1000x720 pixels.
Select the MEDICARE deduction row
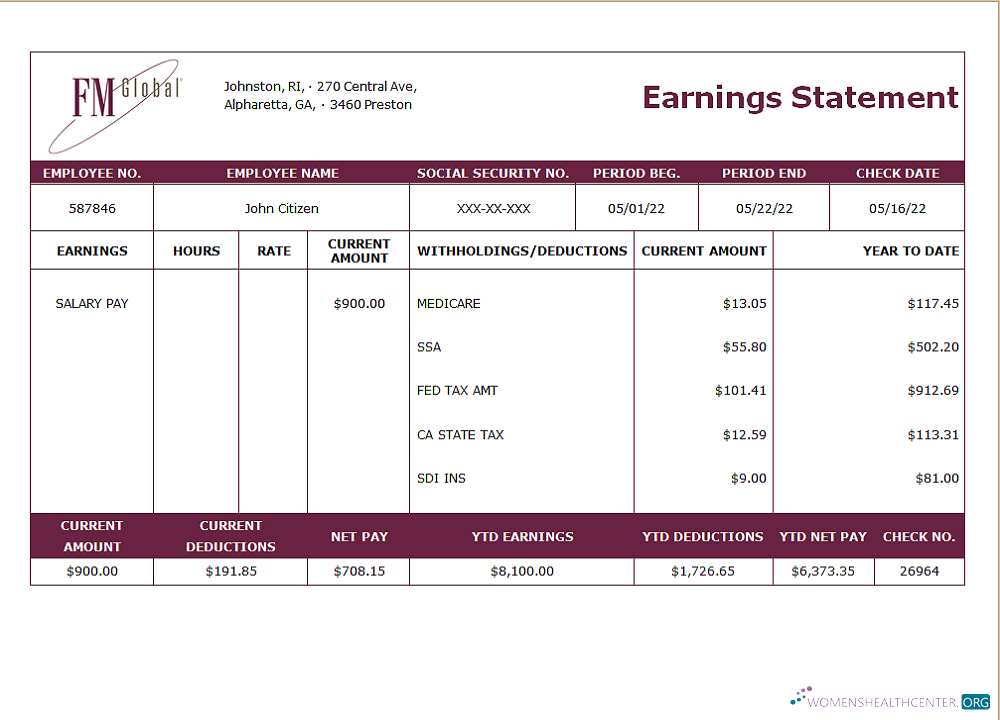(x=448, y=303)
